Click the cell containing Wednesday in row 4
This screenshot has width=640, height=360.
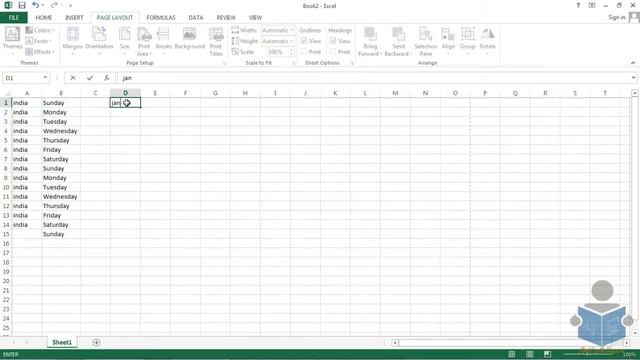[60, 131]
